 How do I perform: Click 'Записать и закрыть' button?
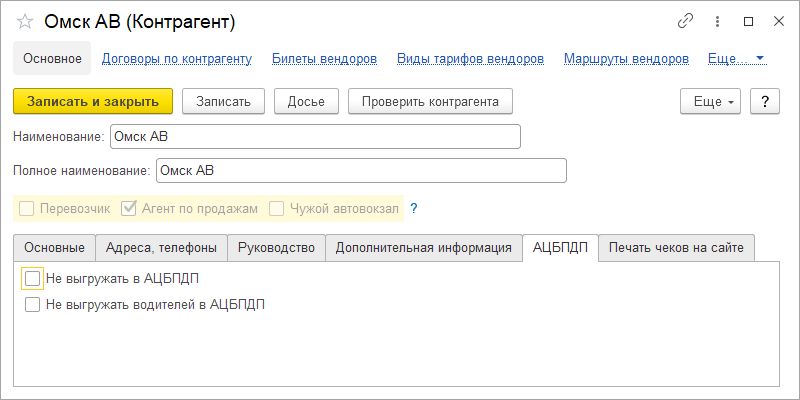coord(93,101)
